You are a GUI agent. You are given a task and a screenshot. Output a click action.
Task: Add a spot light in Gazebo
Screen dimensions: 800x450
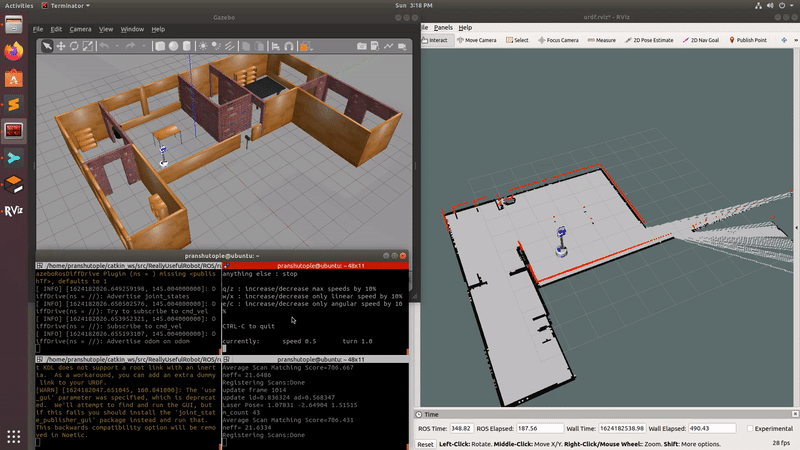click(x=216, y=46)
